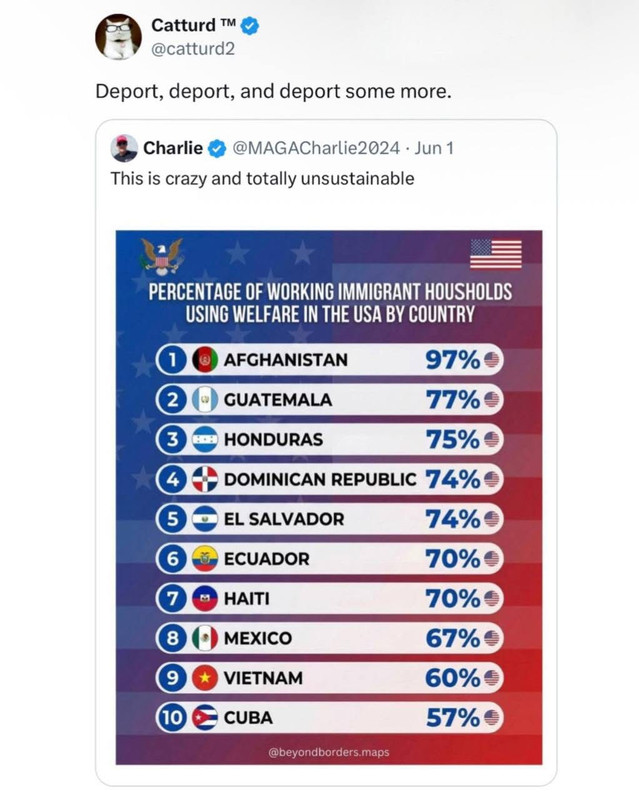Click the eagle seal in the infographic
639x800 pixels.
point(161,256)
